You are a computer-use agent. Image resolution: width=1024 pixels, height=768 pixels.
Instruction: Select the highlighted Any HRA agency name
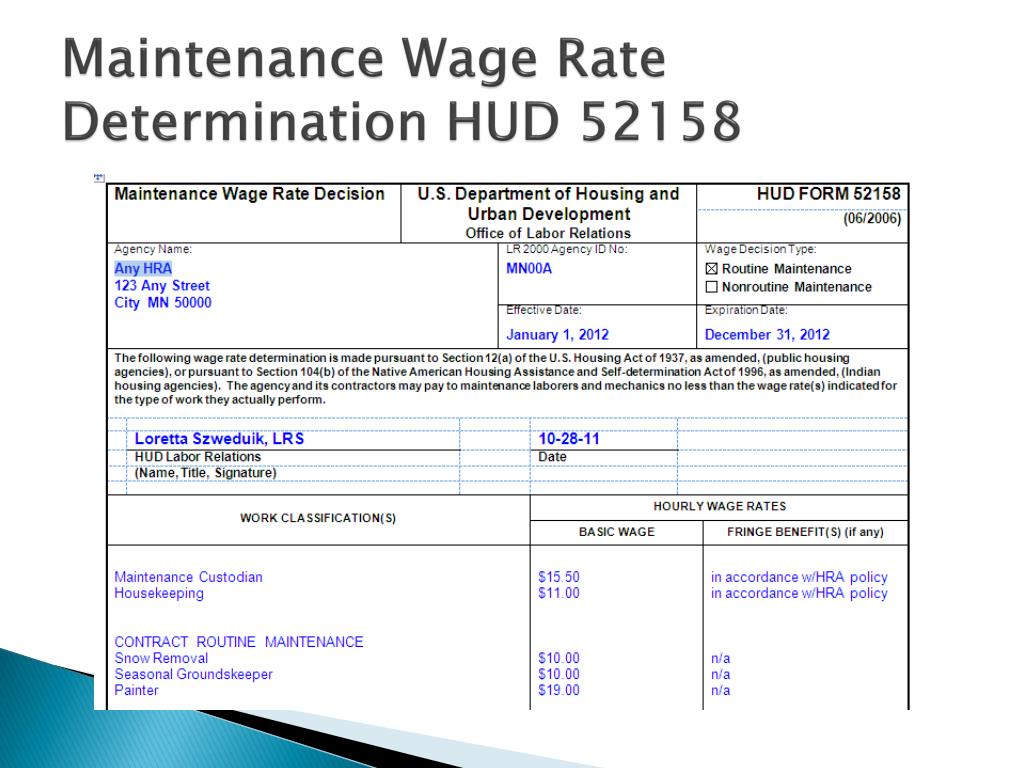[x=143, y=268]
